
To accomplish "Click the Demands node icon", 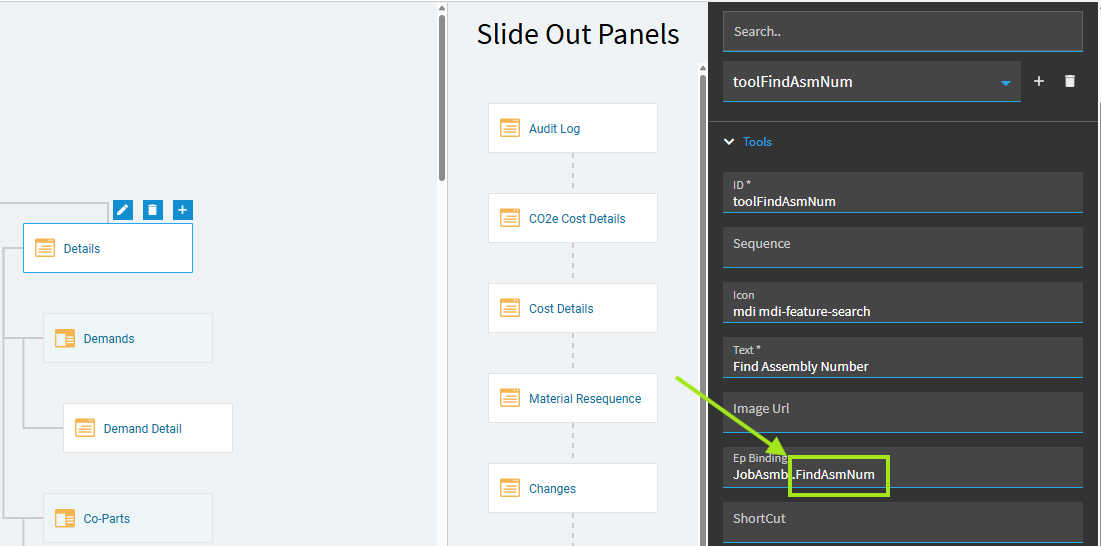I will (65, 338).
